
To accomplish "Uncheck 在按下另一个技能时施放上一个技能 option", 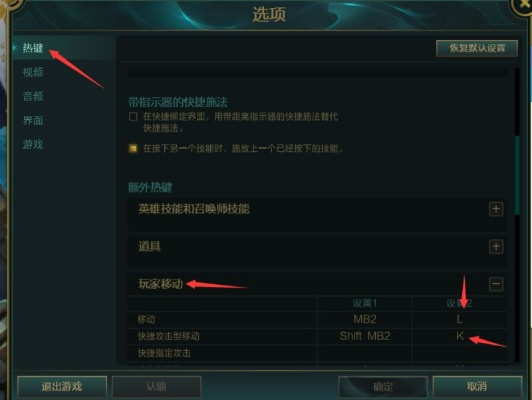I will click(133, 148).
